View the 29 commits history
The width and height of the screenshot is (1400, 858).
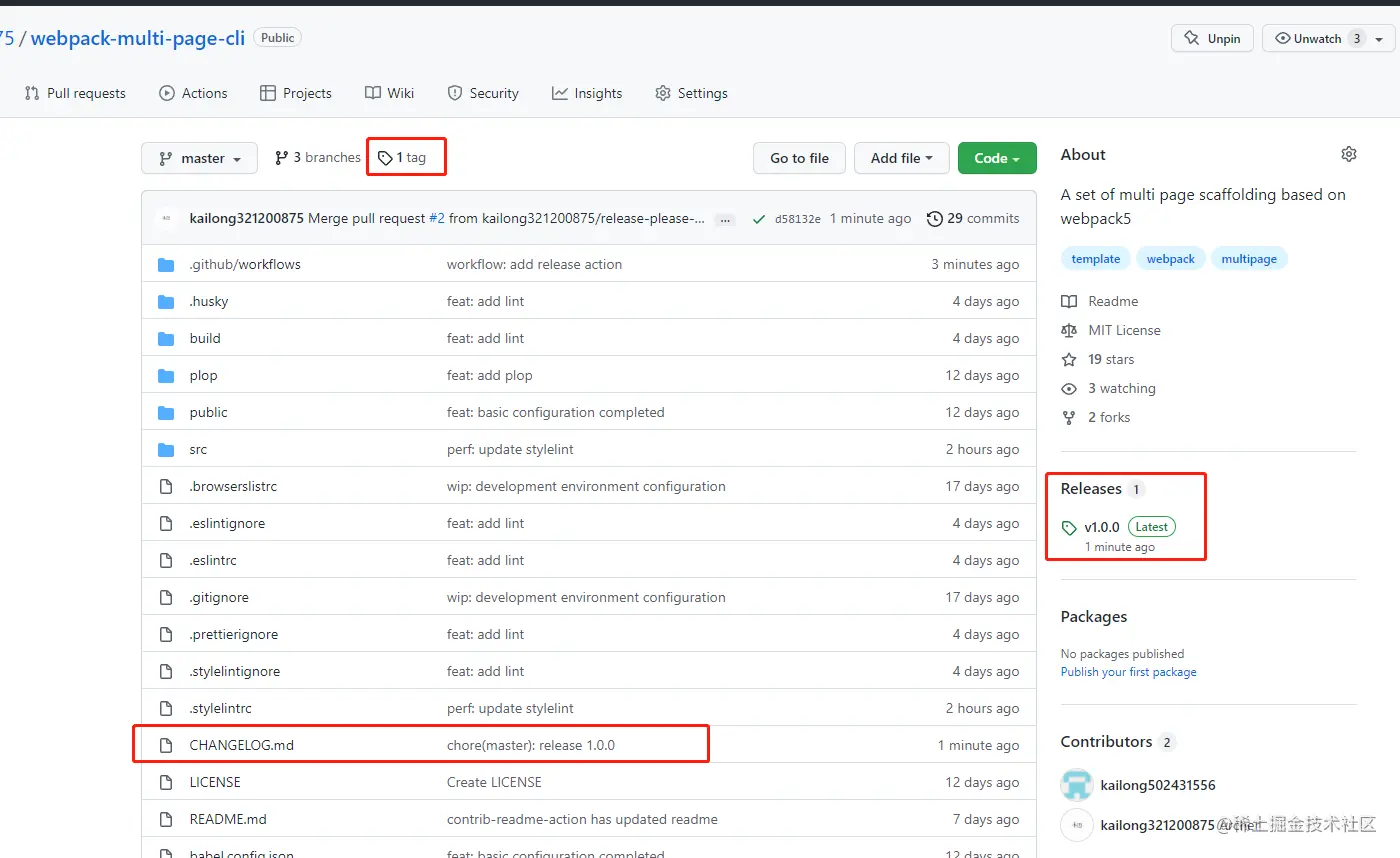point(973,218)
